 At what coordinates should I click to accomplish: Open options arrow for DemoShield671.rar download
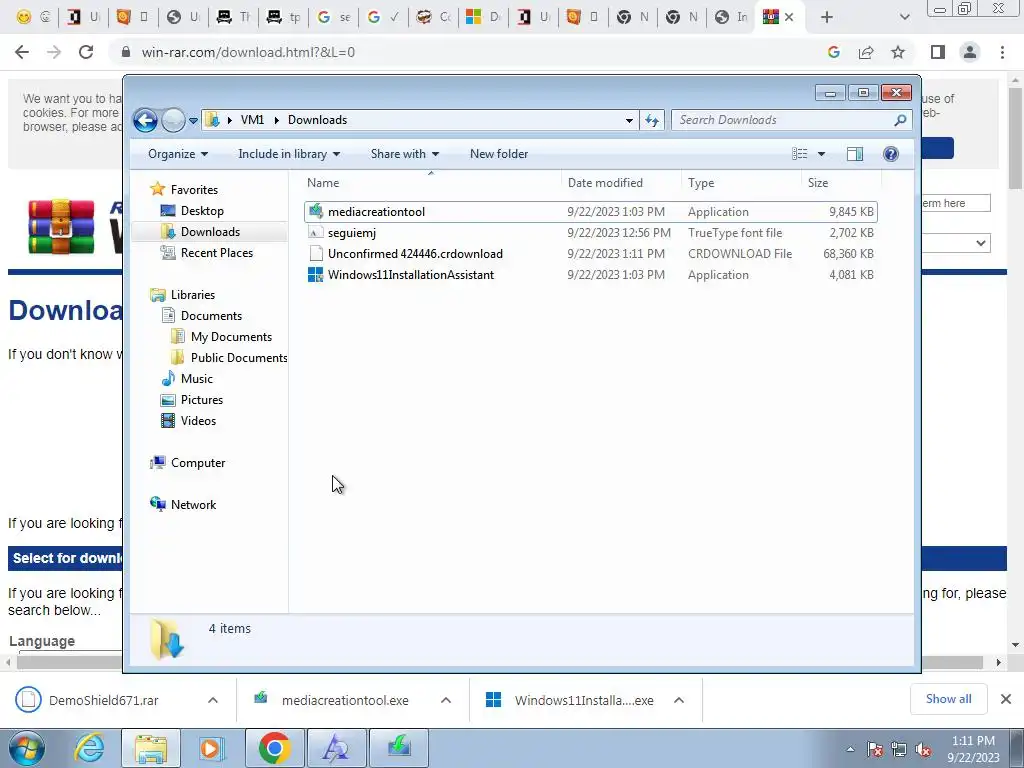tap(213, 700)
